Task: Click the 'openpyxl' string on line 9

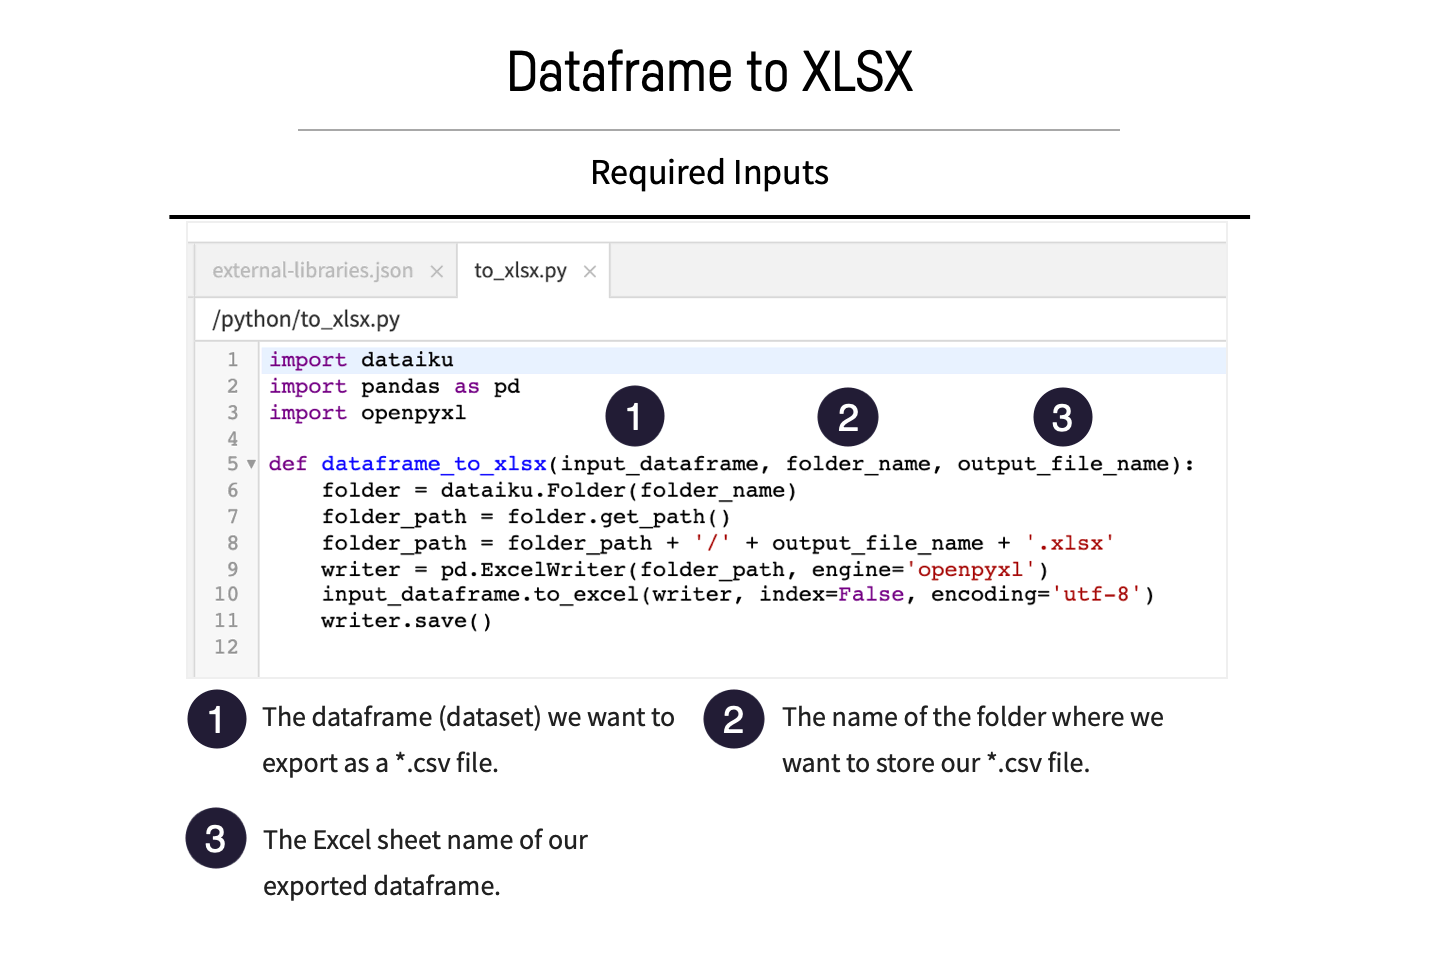Action: pyautogui.click(x=970, y=570)
